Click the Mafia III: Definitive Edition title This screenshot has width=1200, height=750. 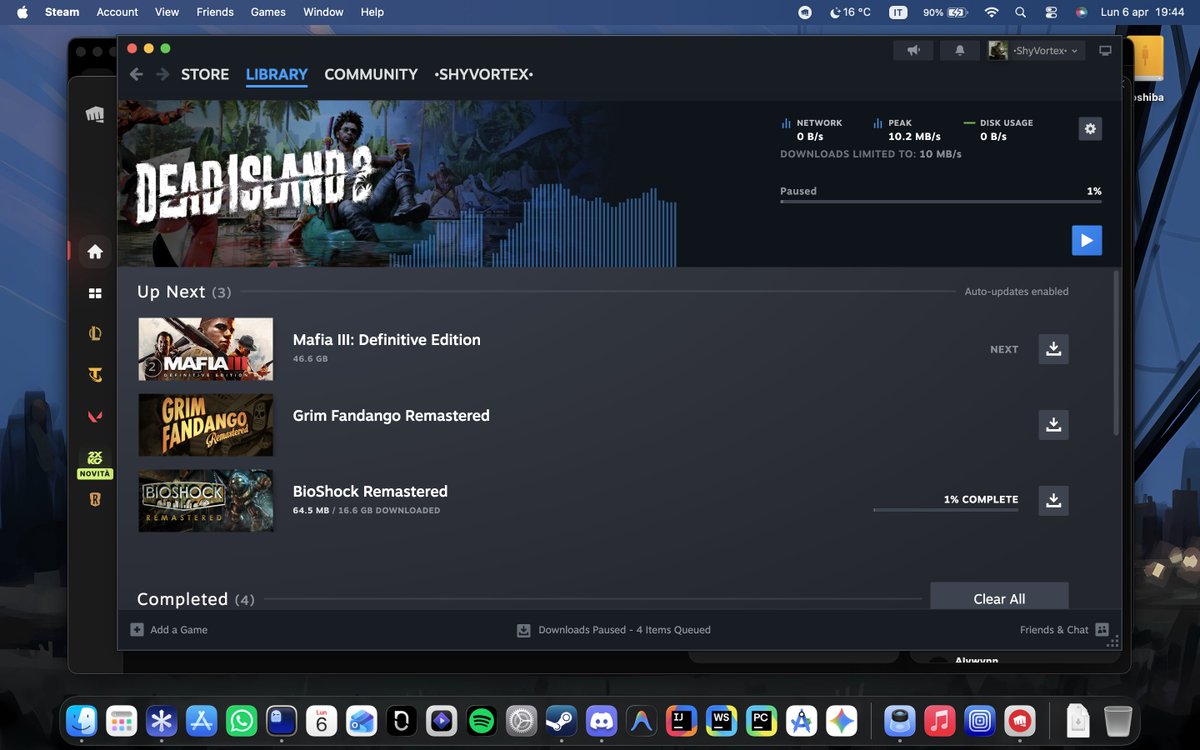(x=387, y=340)
